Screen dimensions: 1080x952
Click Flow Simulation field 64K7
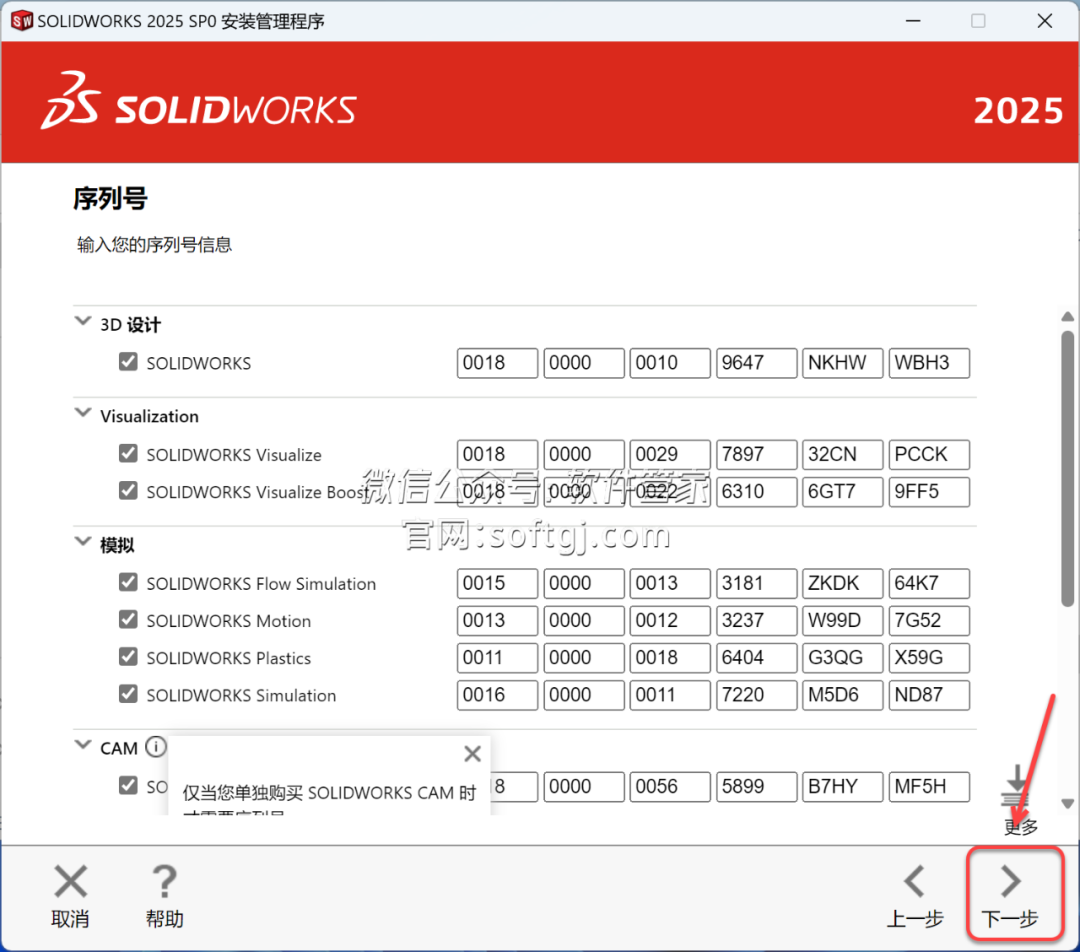pyautogui.click(x=929, y=583)
